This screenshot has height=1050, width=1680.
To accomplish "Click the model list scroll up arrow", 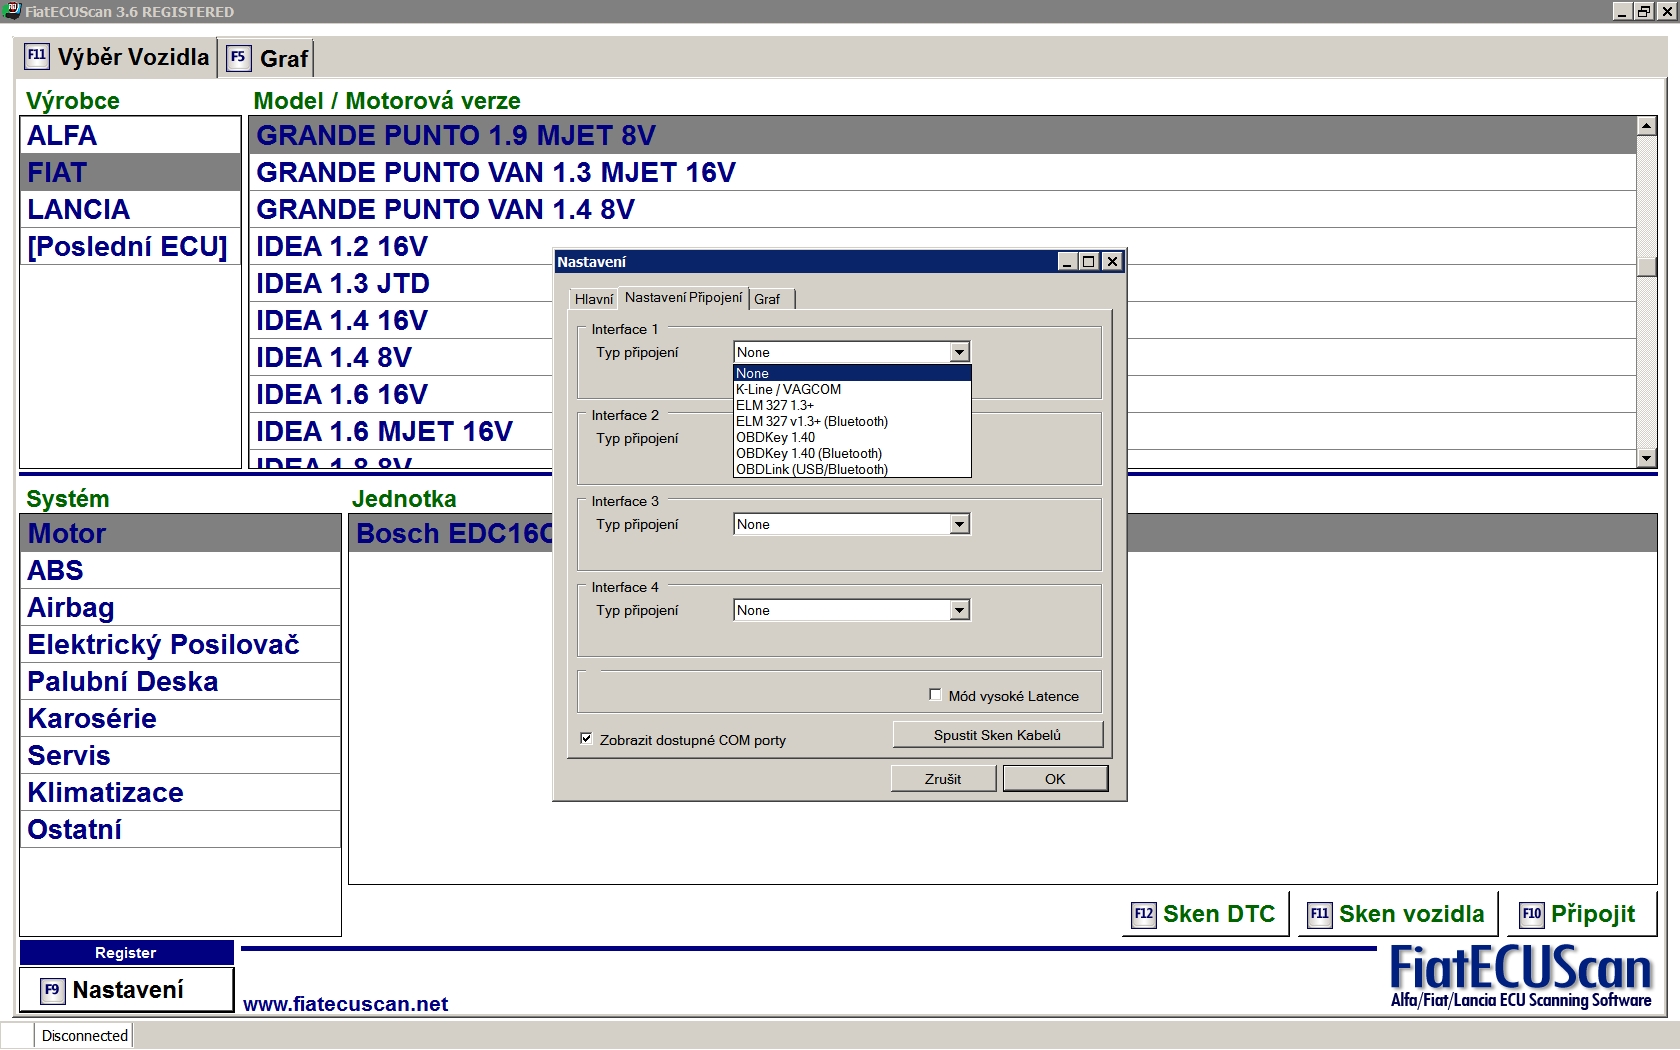I will (x=1647, y=126).
